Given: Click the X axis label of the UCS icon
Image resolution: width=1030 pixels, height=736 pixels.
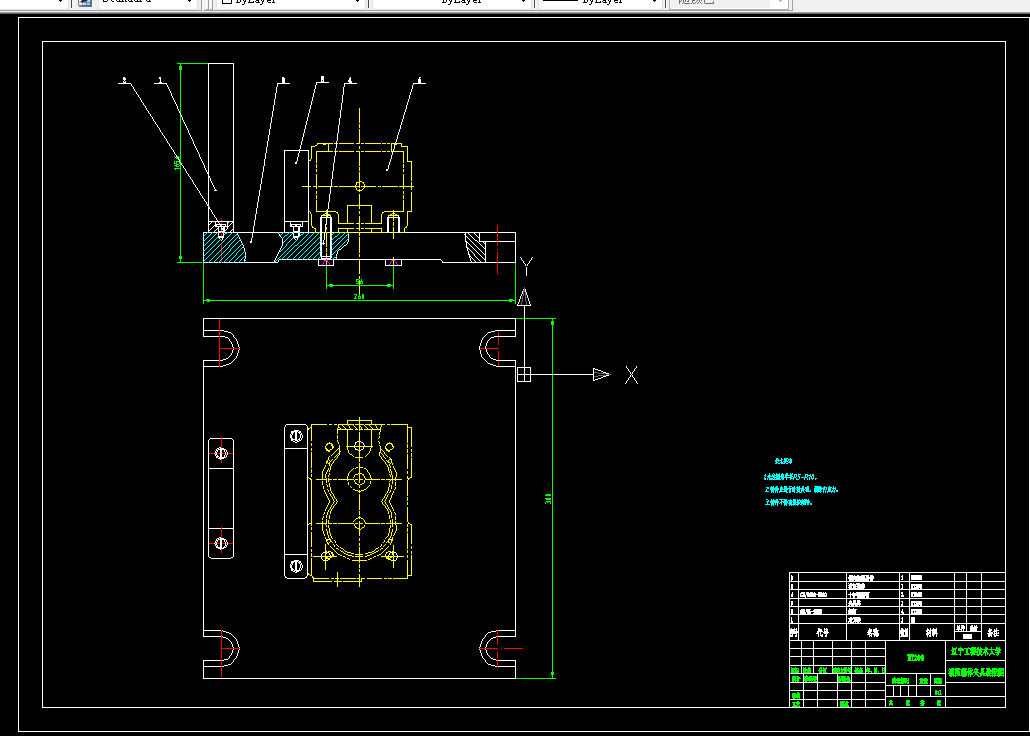Looking at the screenshot, I should point(631,375).
